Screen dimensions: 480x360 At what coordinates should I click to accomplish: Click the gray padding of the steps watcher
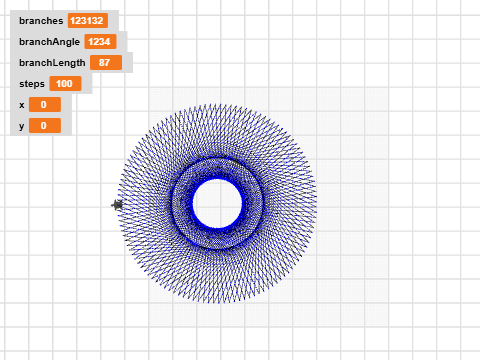pyautogui.click(x=86, y=84)
